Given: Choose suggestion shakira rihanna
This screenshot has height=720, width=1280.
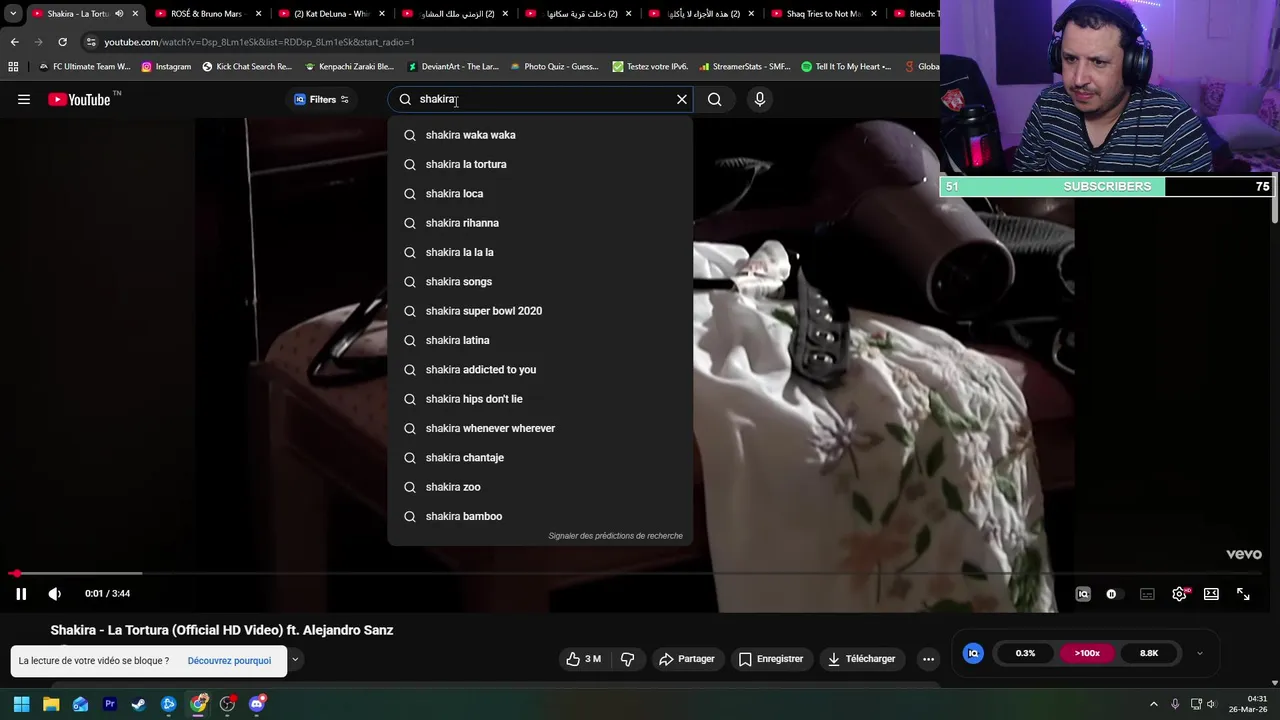Looking at the screenshot, I should pos(540,223).
